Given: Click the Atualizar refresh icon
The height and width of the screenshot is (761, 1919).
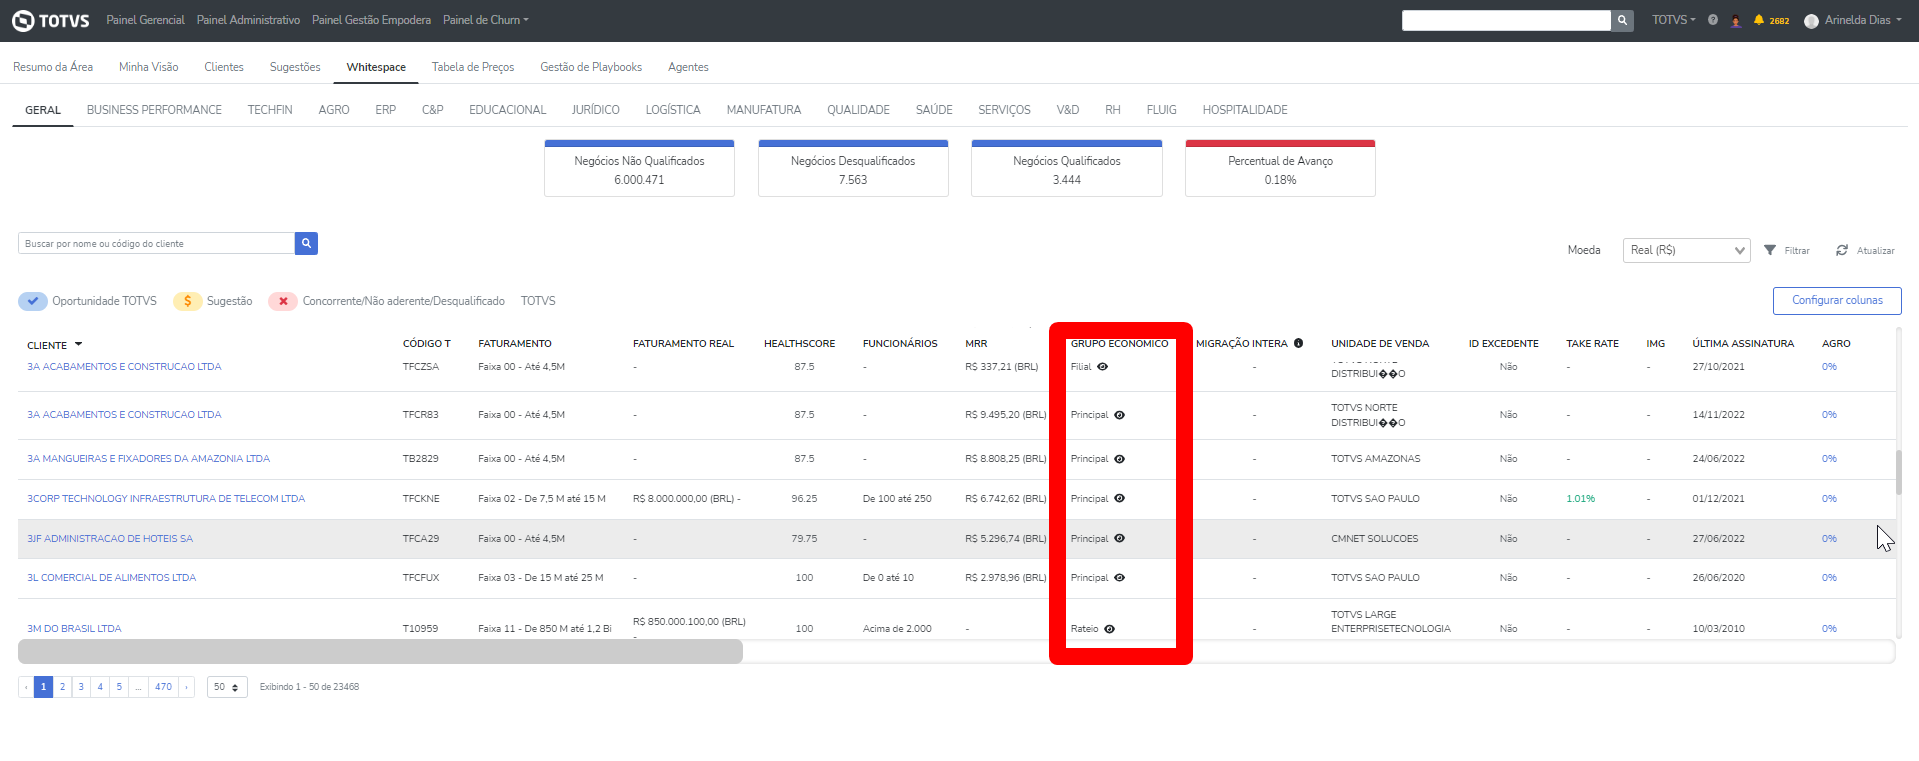Looking at the screenshot, I should [1842, 250].
